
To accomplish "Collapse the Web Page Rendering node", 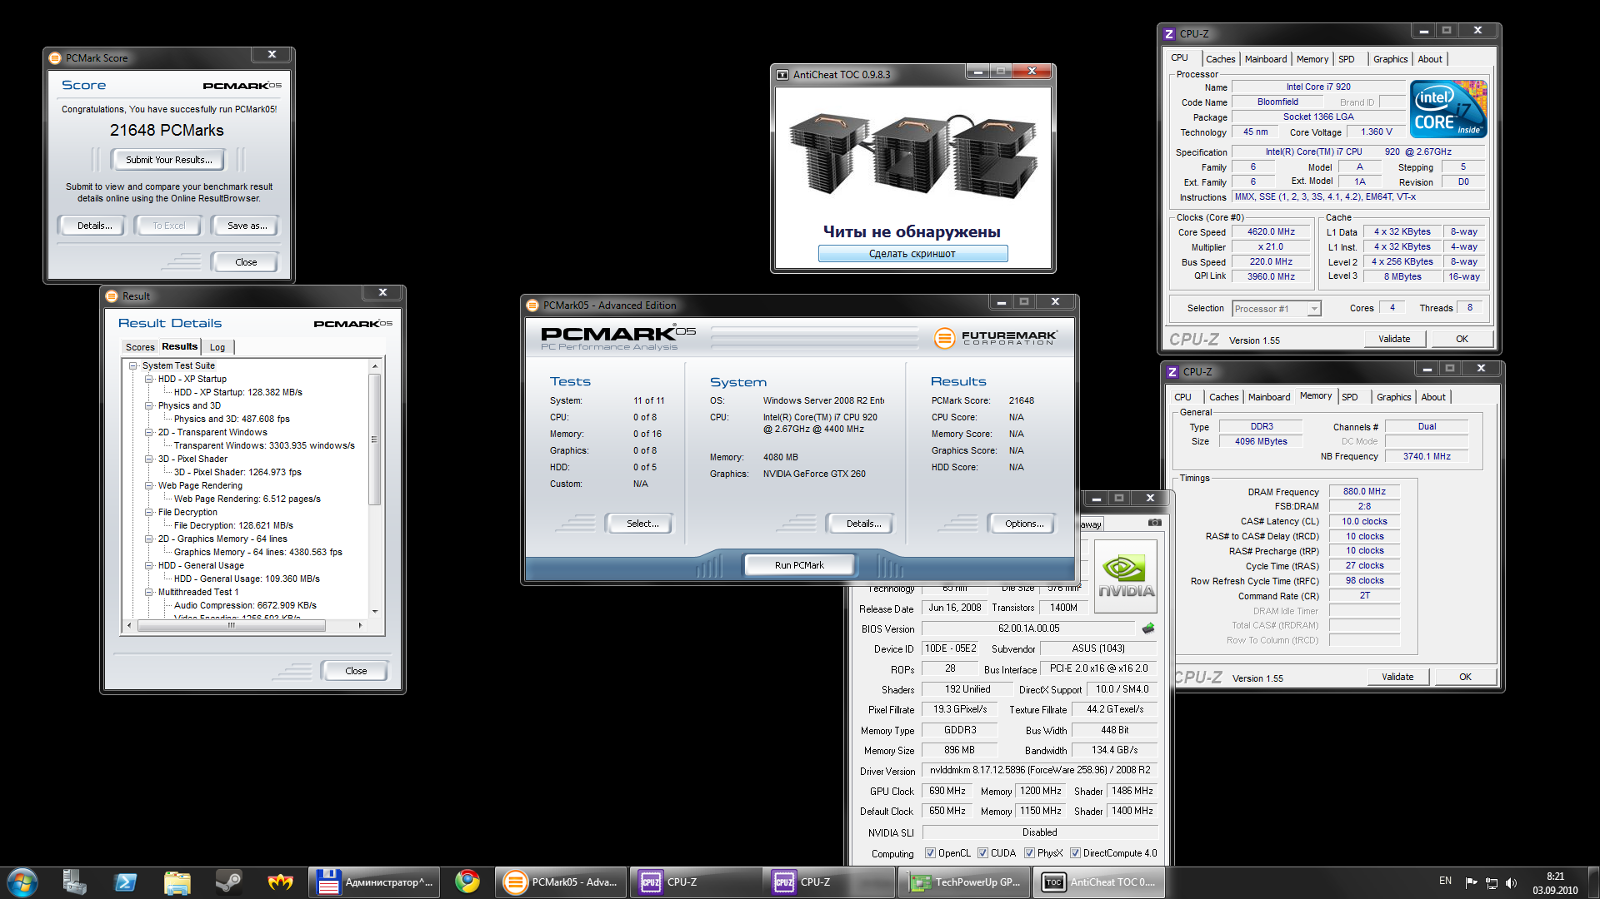I will tap(149, 485).
